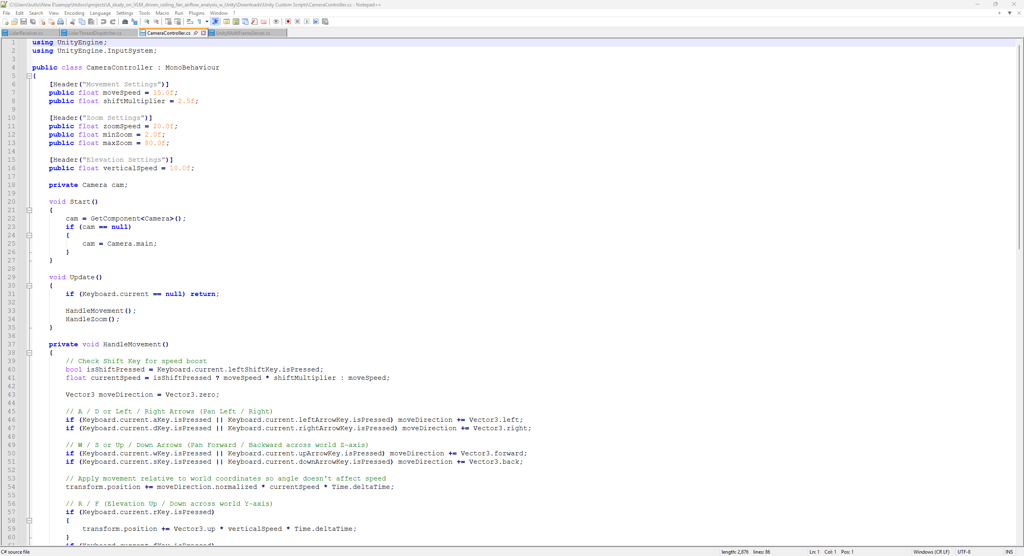Save all open files with Save All icon
The width and height of the screenshot is (1024, 556).
pos(33,22)
